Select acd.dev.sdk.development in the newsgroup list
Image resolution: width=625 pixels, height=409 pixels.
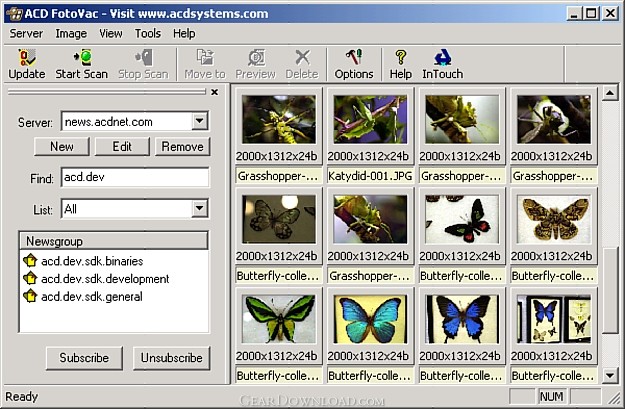pos(105,279)
